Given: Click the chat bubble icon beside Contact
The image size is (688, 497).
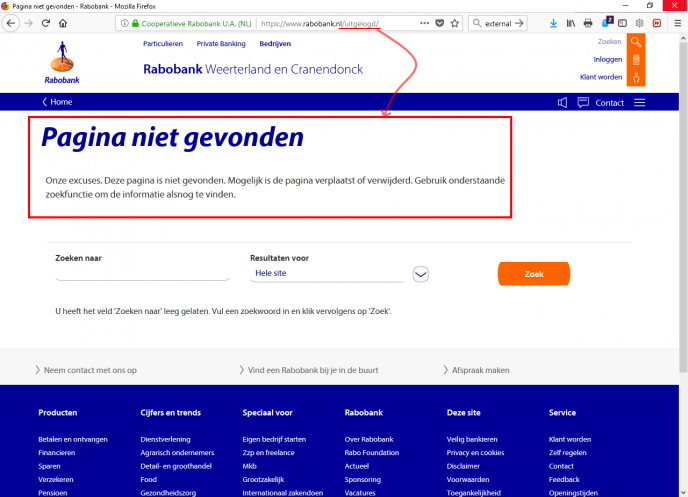Looking at the screenshot, I should (583, 103).
